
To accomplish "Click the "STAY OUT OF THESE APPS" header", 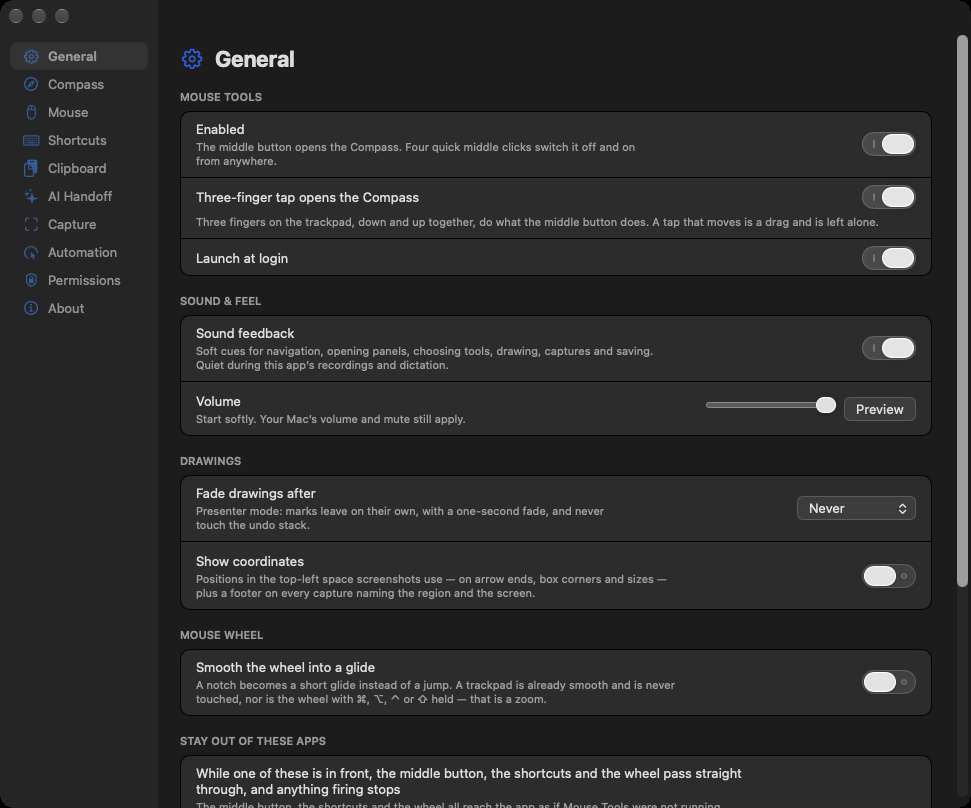I will tap(253, 741).
